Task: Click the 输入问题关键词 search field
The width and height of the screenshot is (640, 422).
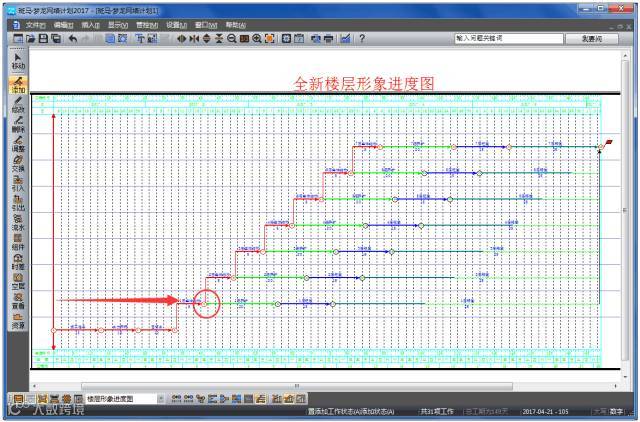Action: (509, 39)
